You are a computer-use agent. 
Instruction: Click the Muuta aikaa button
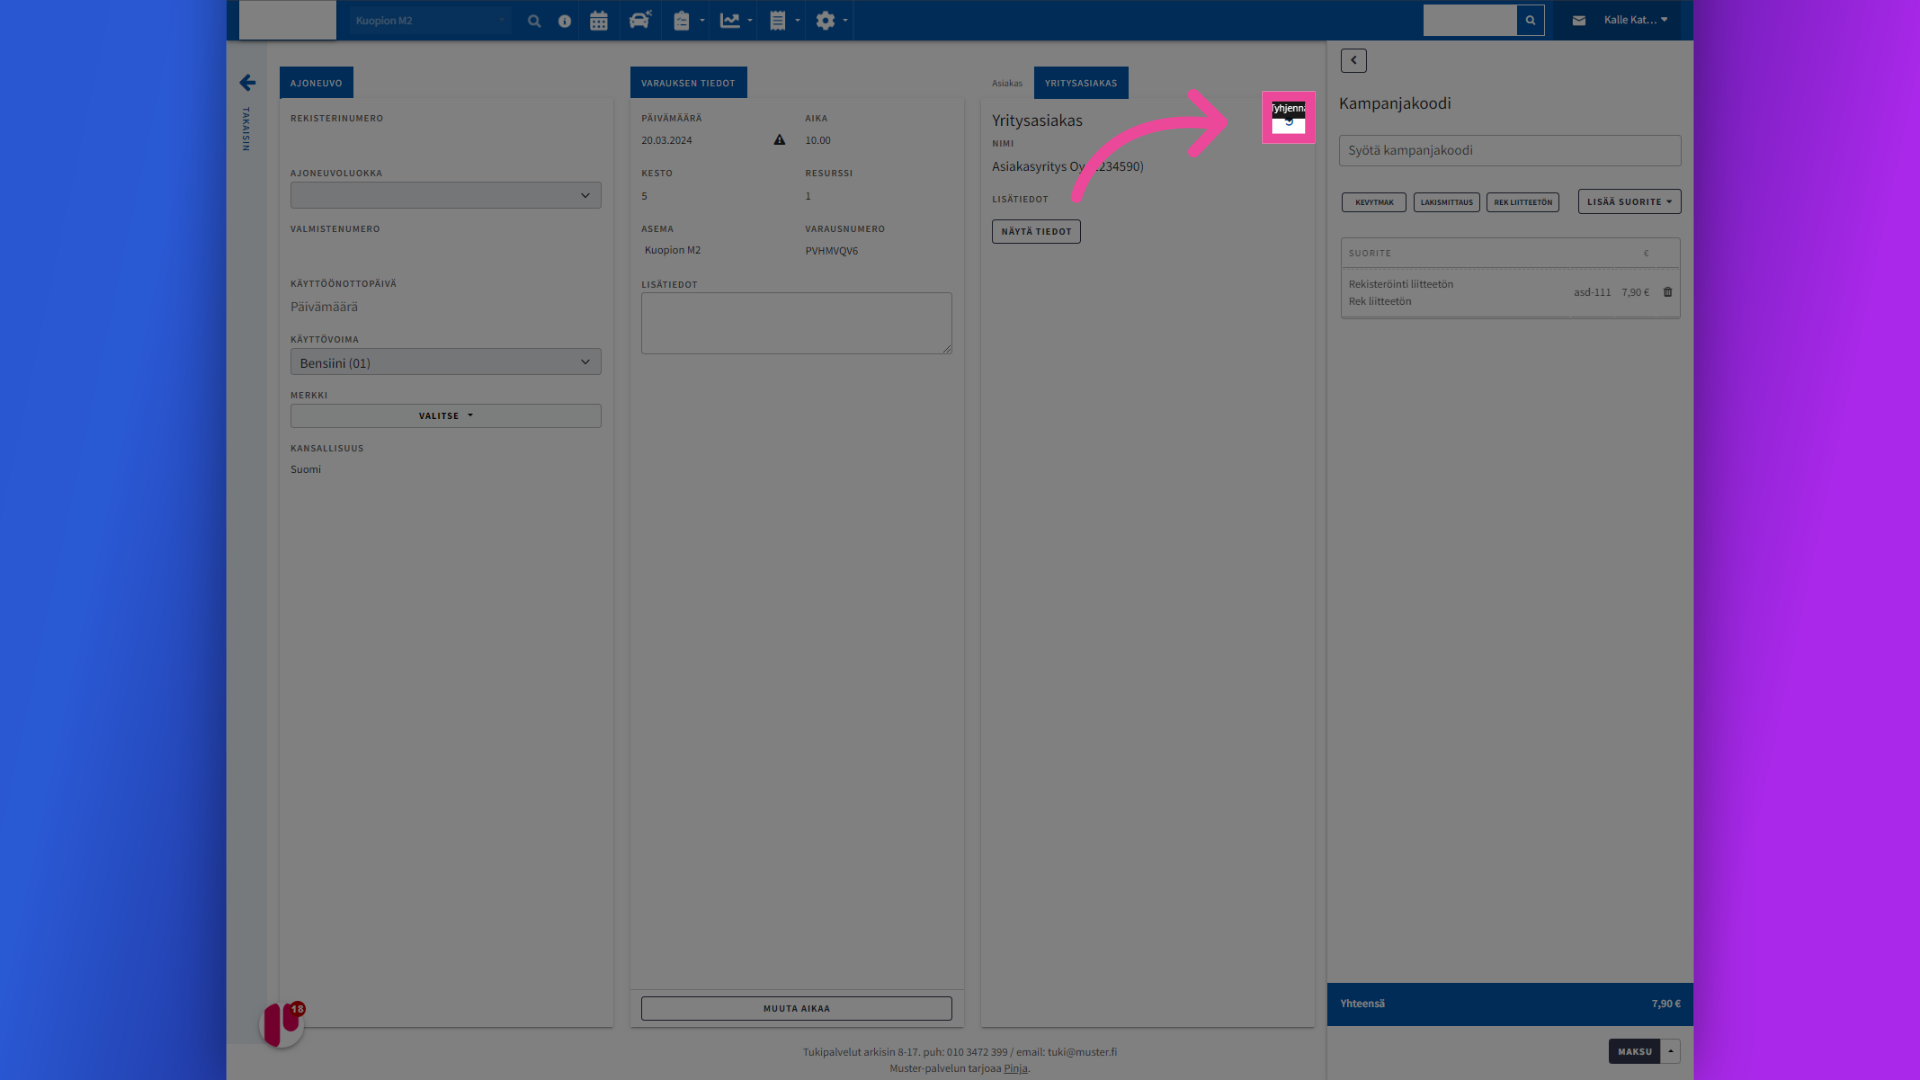tap(797, 1008)
